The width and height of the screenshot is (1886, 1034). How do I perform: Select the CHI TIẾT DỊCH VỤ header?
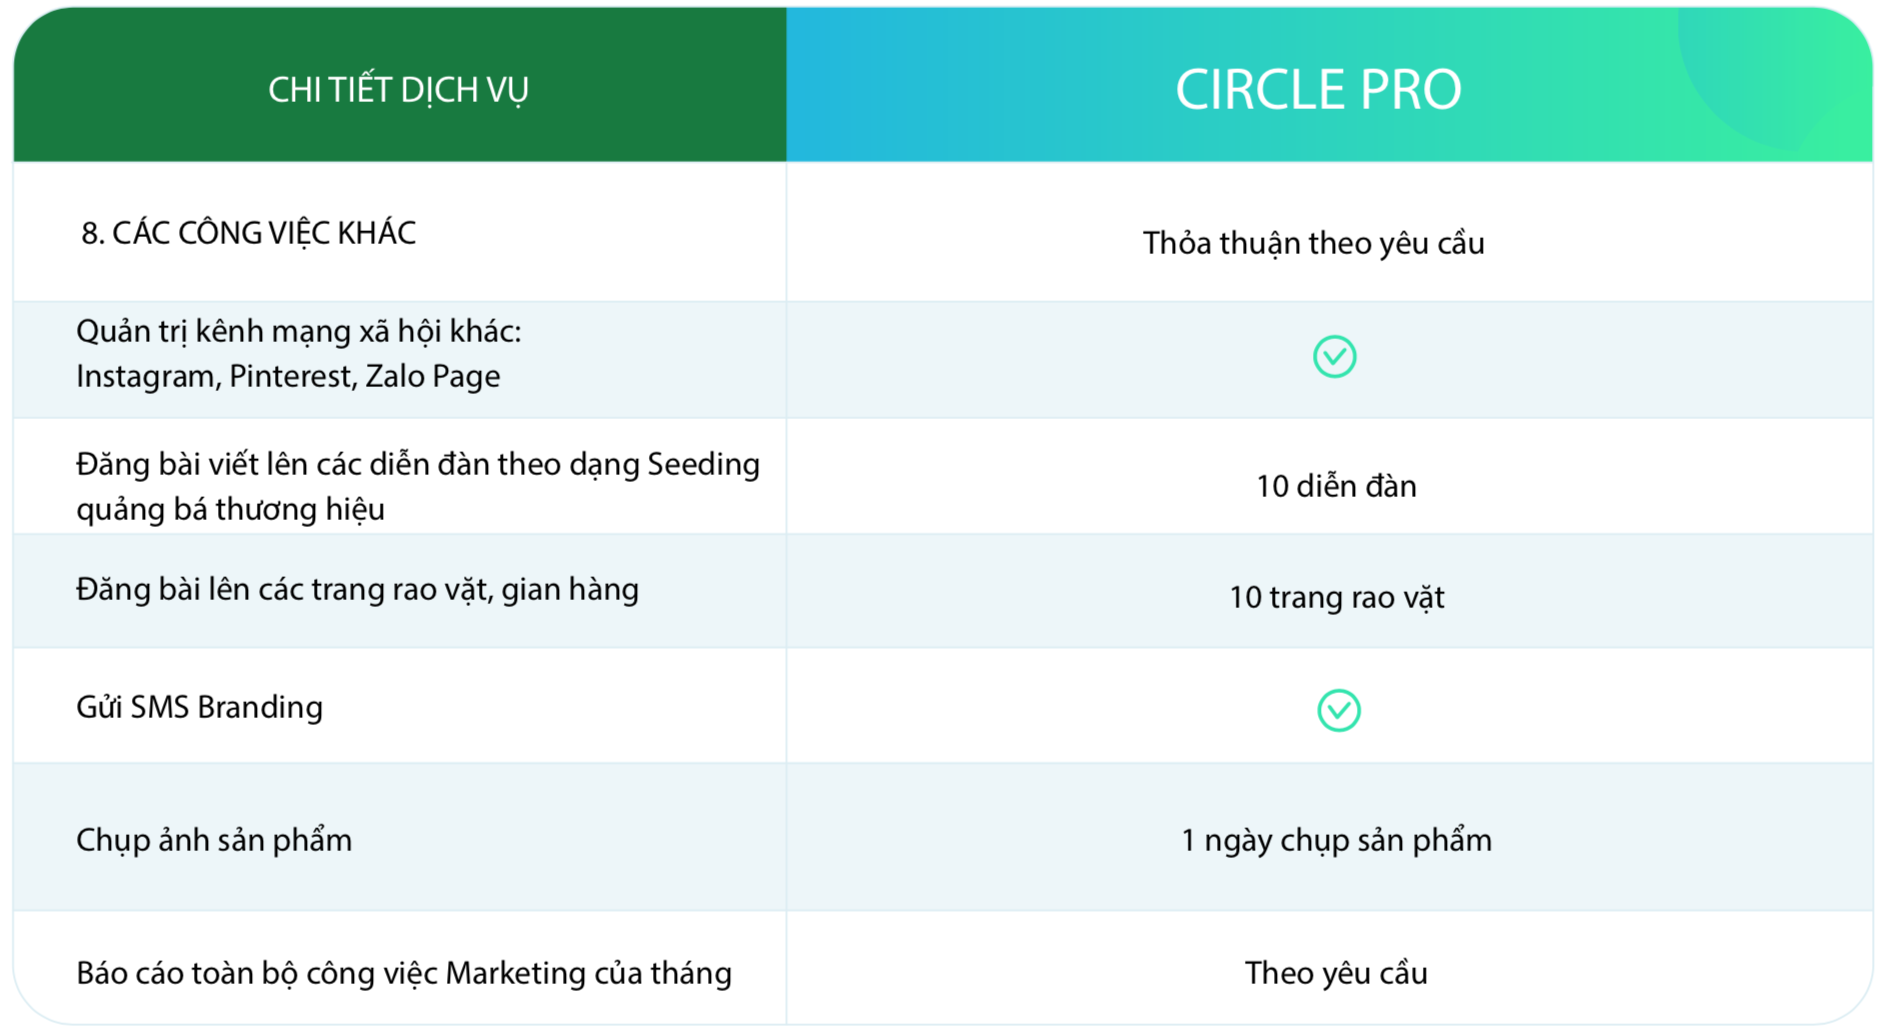[x=398, y=90]
